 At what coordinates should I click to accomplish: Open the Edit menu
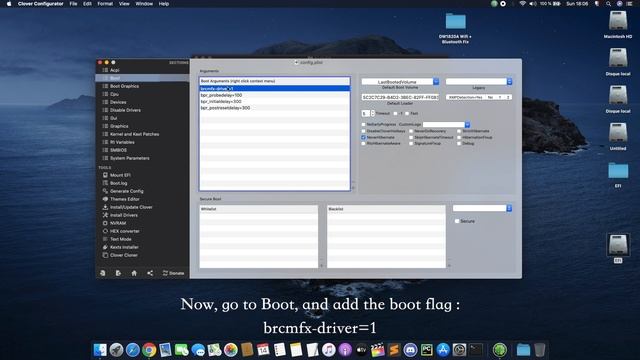pos(87,4)
